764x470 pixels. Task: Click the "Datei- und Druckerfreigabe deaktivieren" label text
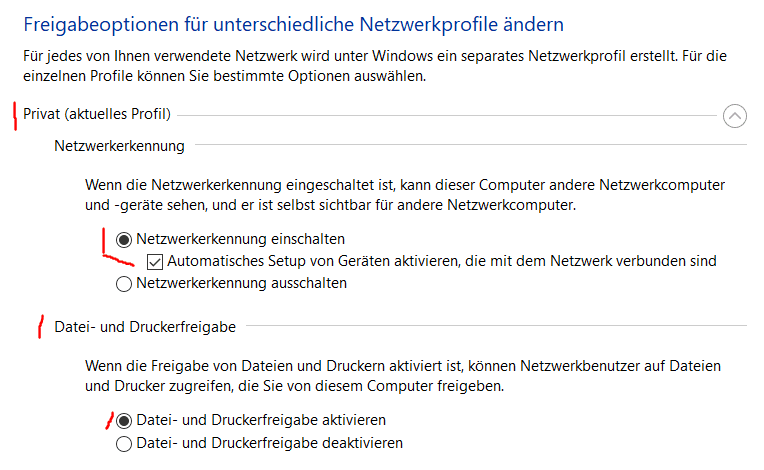269,443
